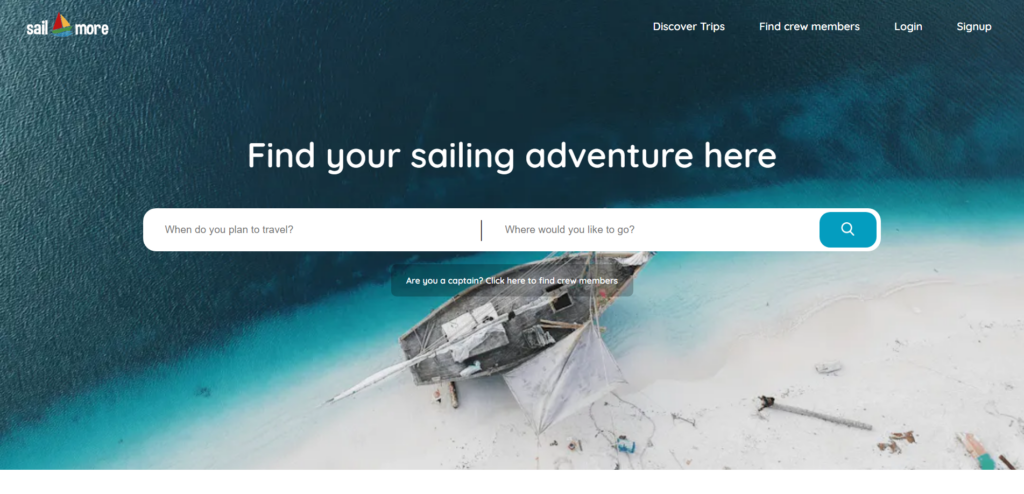Screen dimensions: 1024x494
Task: Focus the 'Where would you like to go?' field
Action: tap(653, 230)
